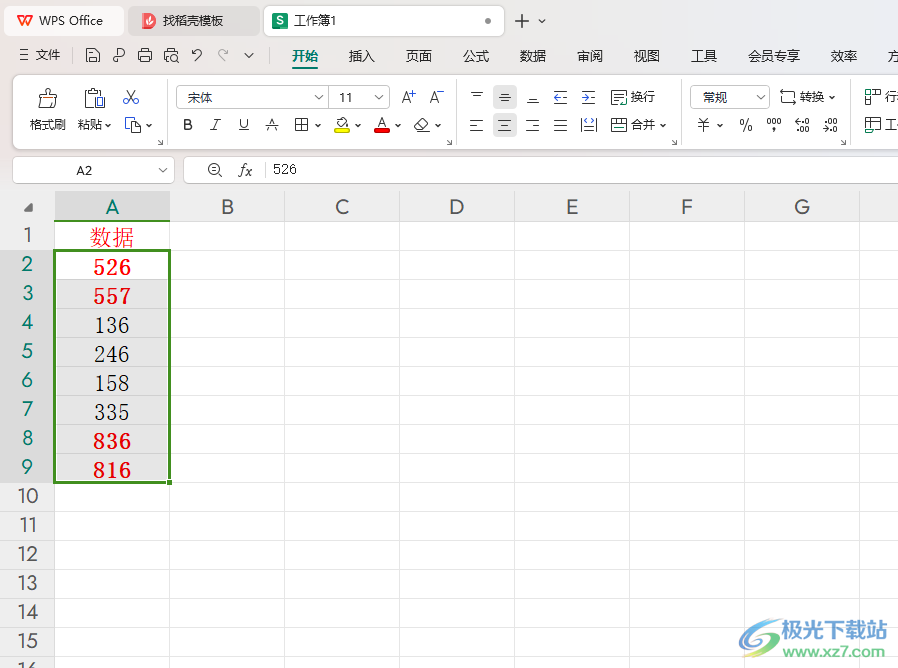Viewport: 898px width, 668px height.
Task: Align text left
Action: click(476, 125)
